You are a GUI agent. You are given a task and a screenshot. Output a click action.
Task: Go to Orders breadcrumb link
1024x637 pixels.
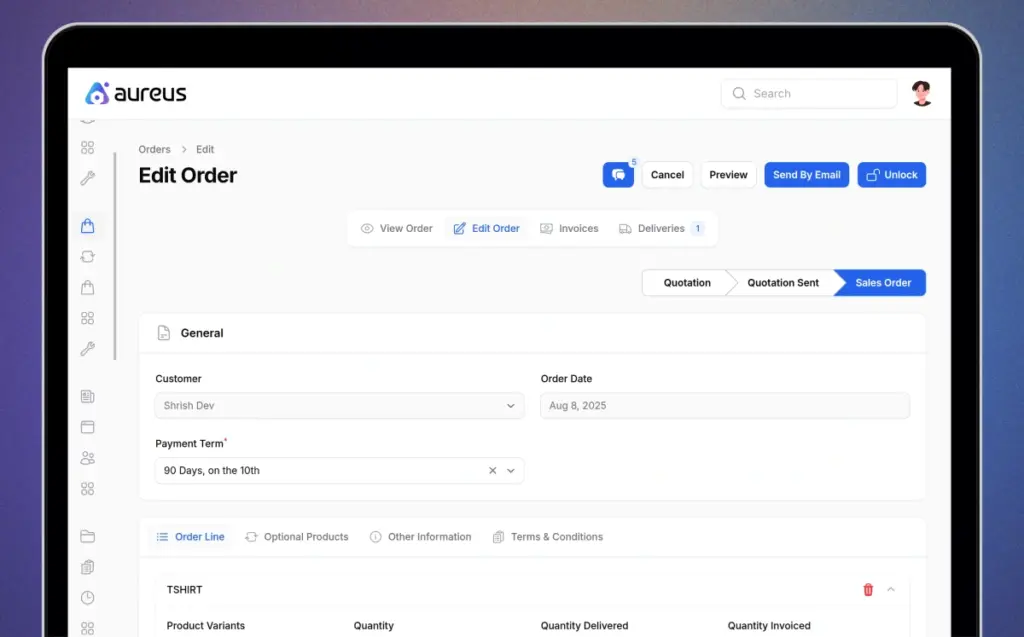(154, 150)
